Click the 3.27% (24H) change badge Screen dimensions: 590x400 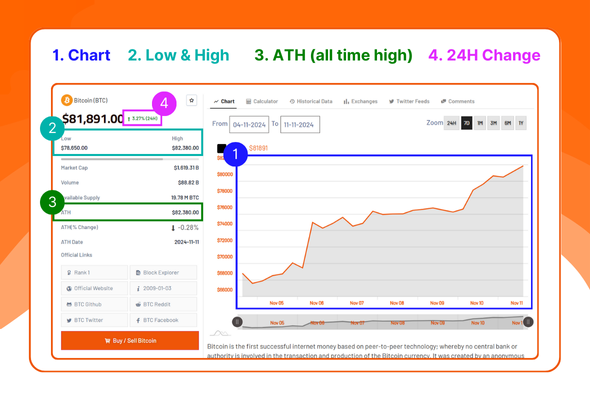point(143,118)
